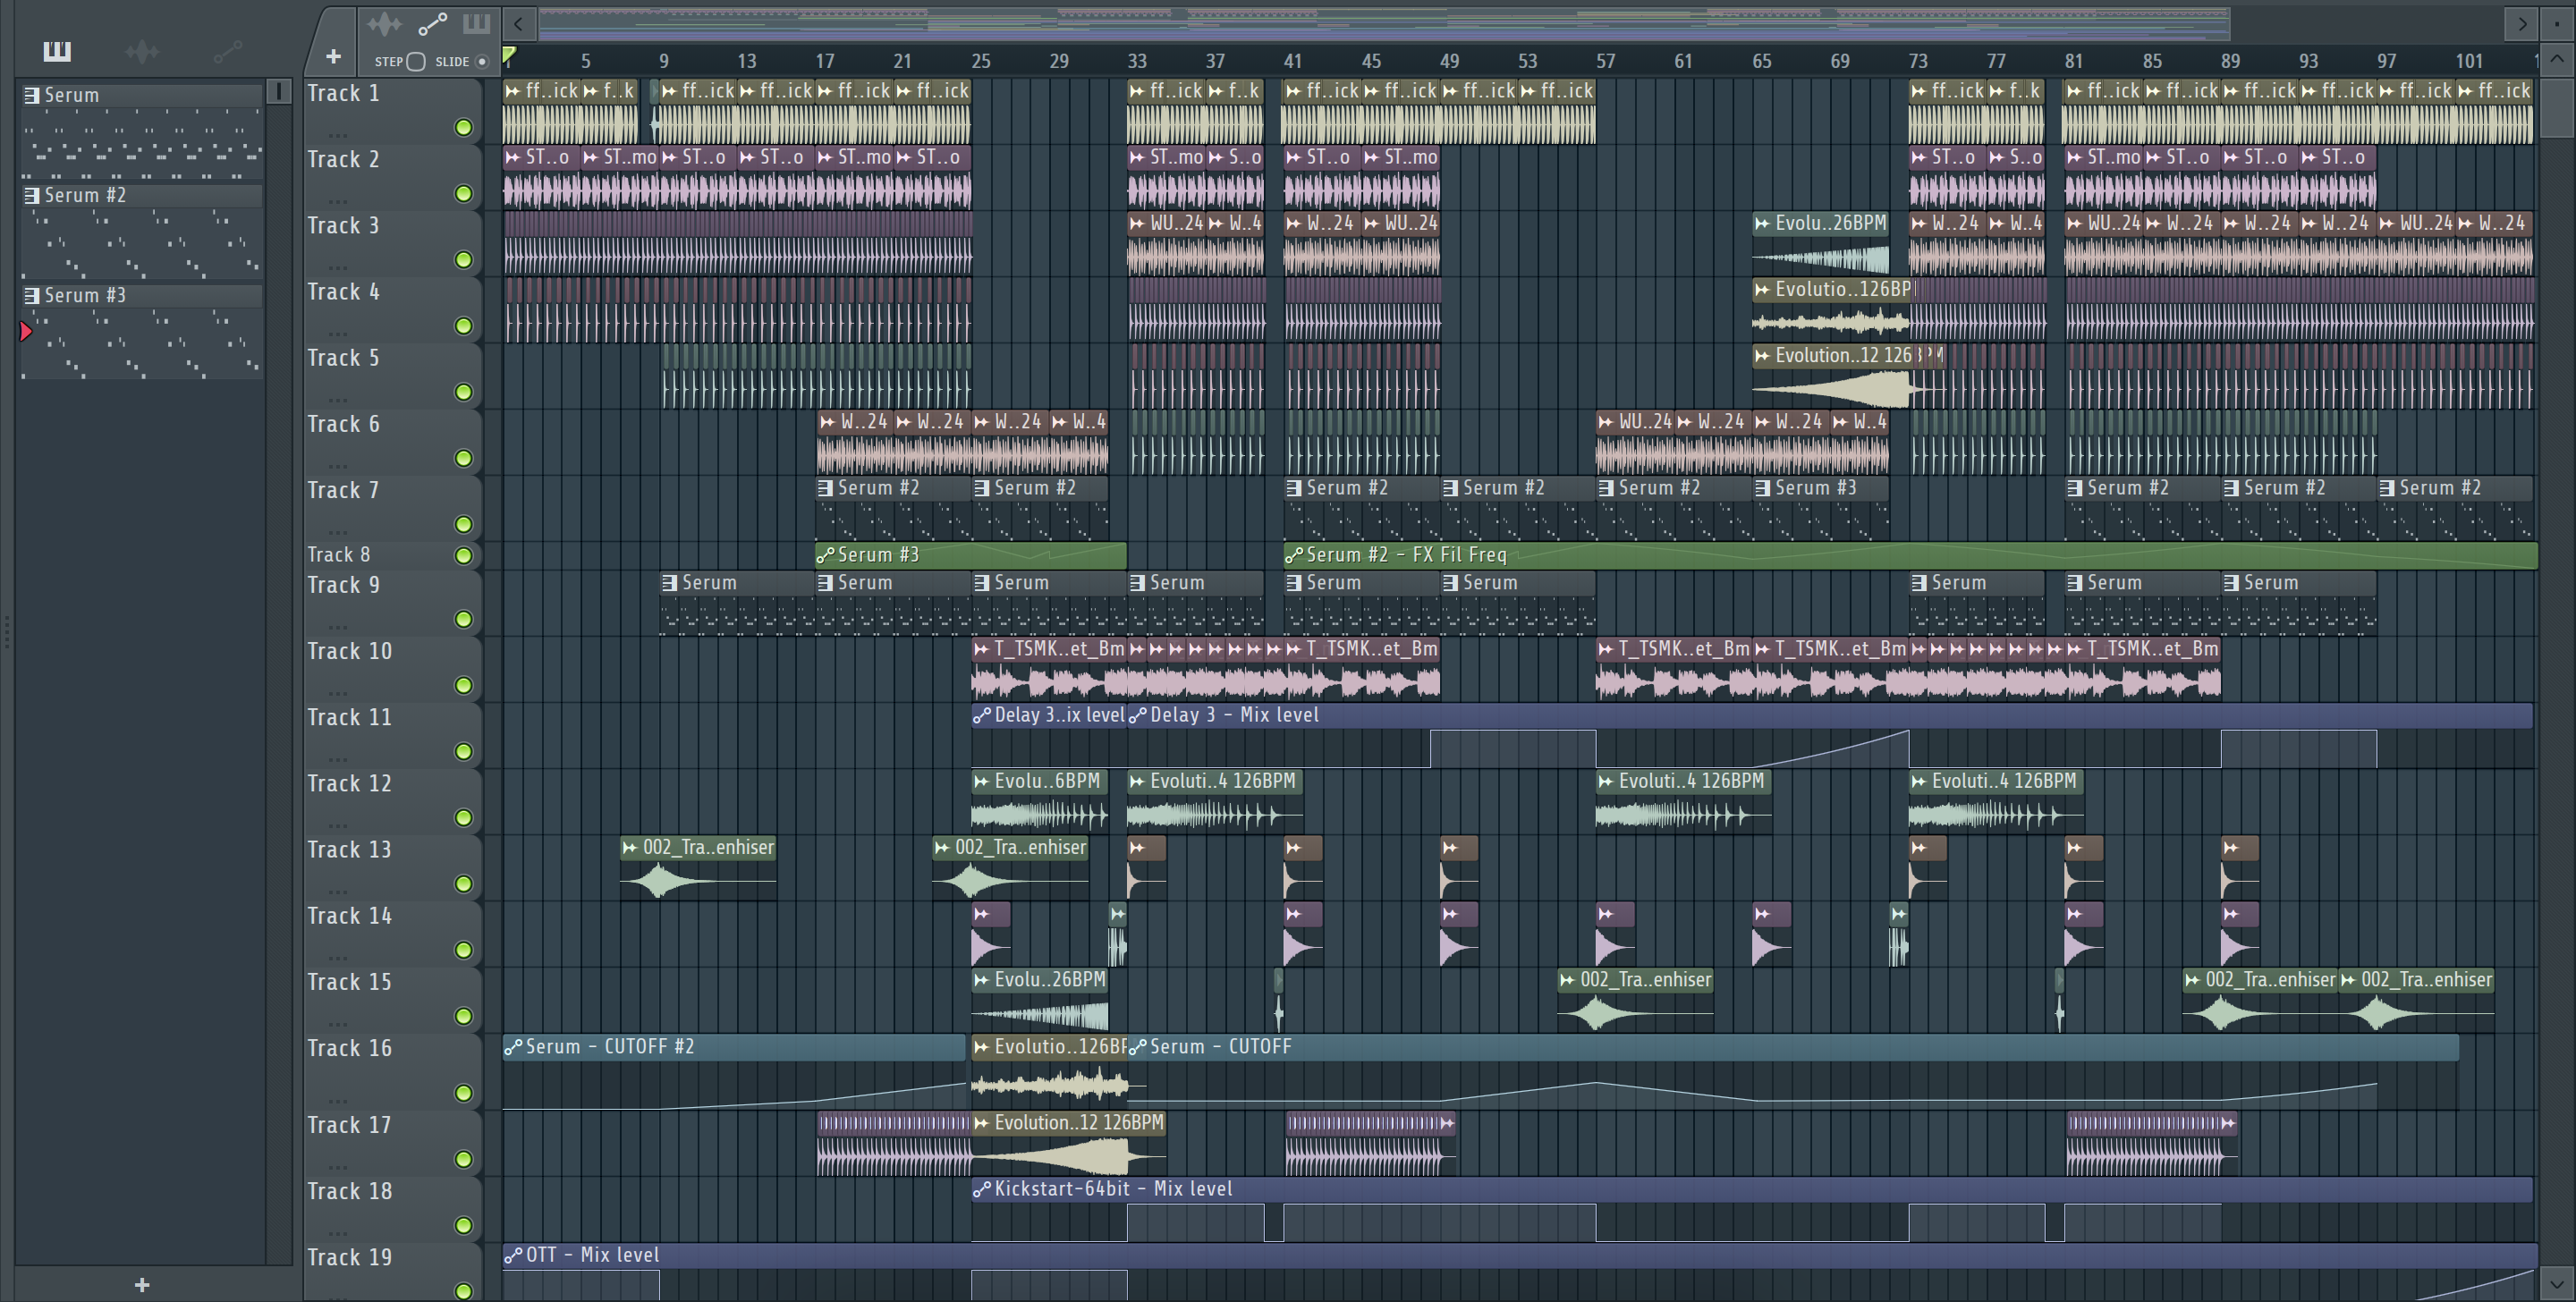The width and height of the screenshot is (2576, 1302).
Task: Click the small square button at top-right corner
Action: coord(2557,24)
